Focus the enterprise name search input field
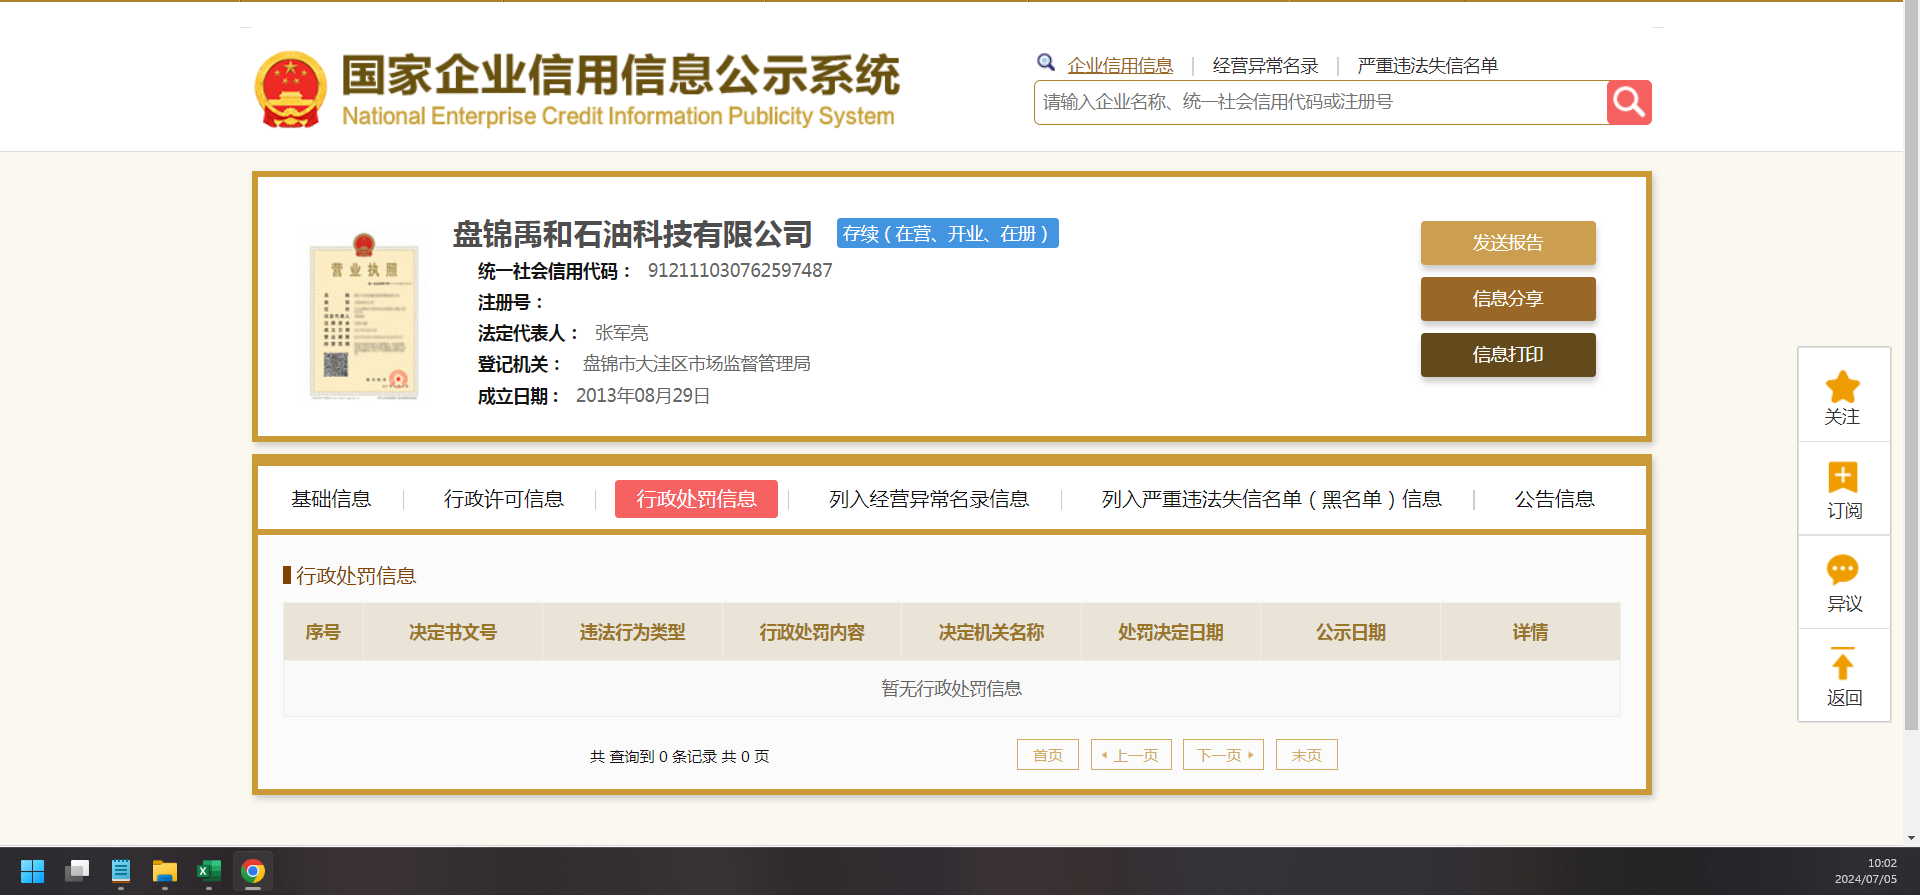 click(x=1320, y=102)
